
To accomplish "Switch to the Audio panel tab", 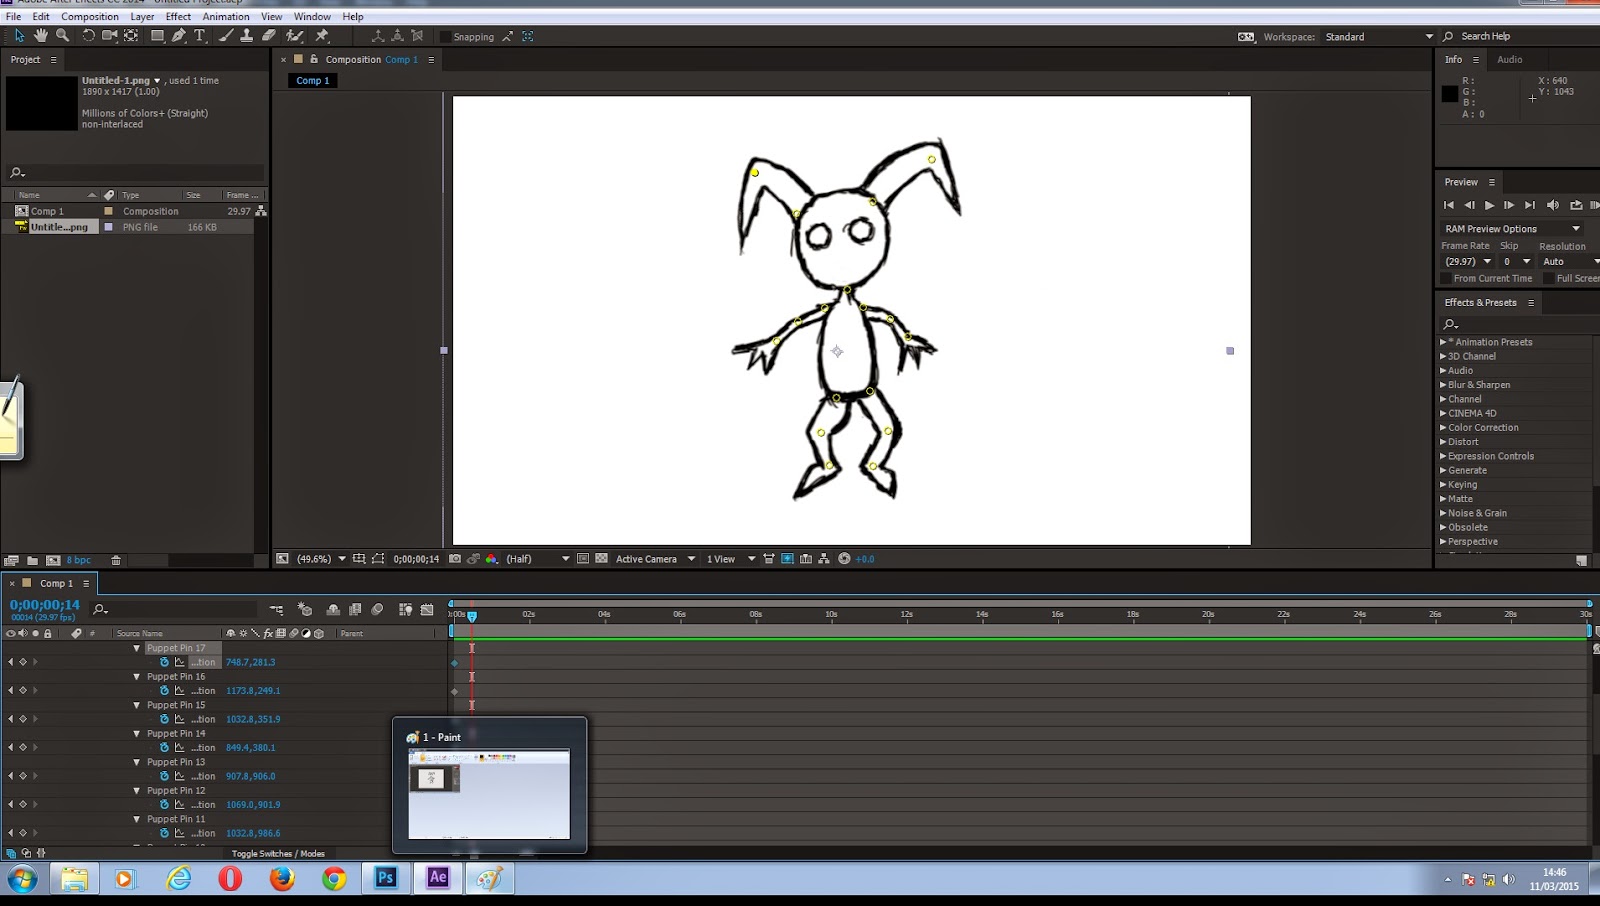I will pyautogui.click(x=1510, y=59).
